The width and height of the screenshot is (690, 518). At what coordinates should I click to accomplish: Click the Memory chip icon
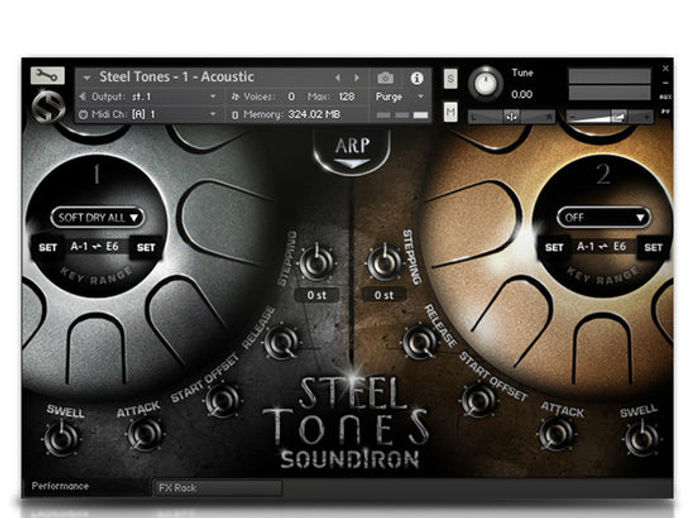(x=235, y=115)
